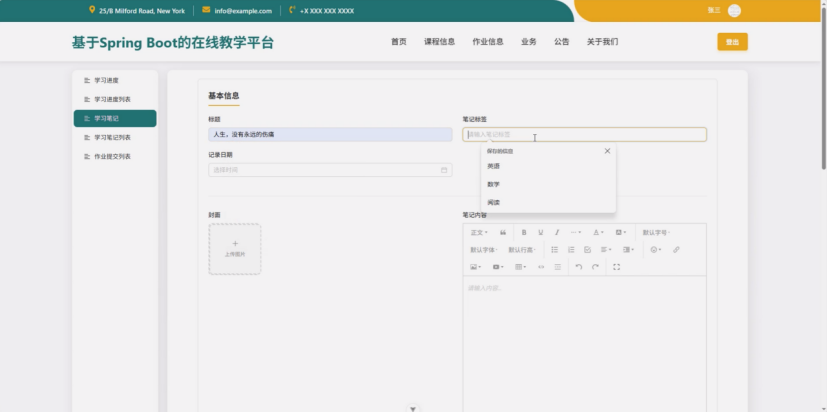This screenshot has width=827, height=412.
Task: Open the 默认字体 font family dropdown
Action: click(x=484, y=250)
